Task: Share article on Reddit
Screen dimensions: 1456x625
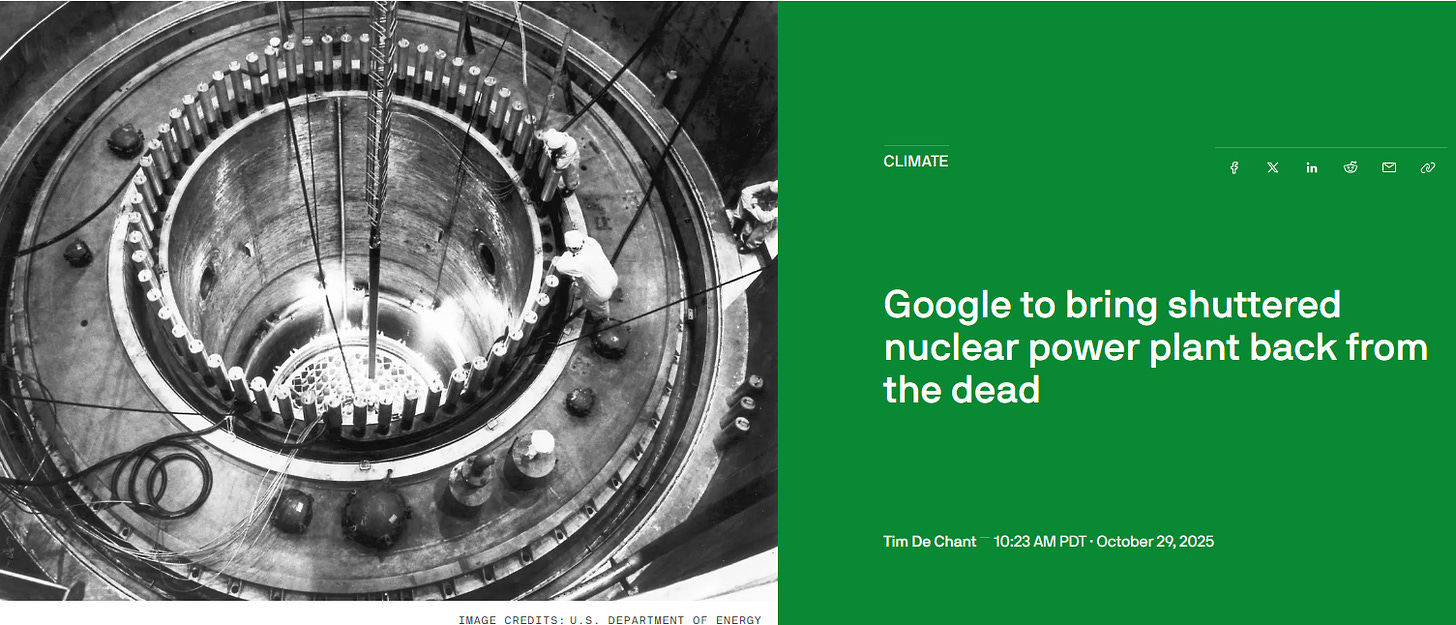Action: click(1350, 168)
